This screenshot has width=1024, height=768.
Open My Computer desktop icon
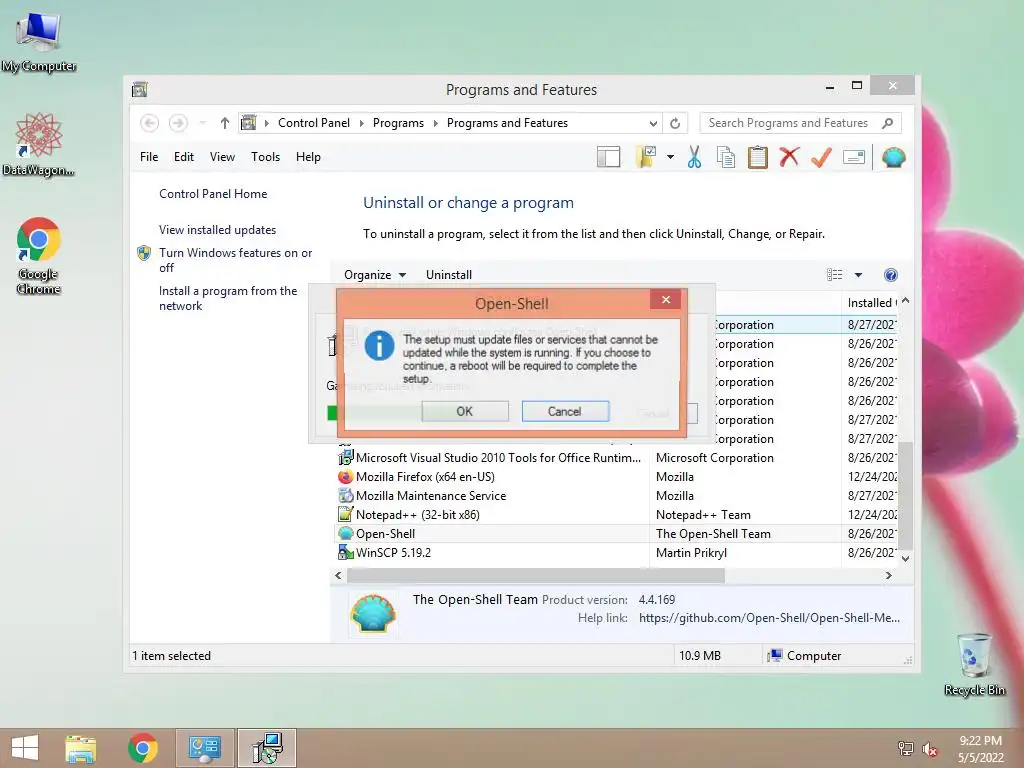39,42
